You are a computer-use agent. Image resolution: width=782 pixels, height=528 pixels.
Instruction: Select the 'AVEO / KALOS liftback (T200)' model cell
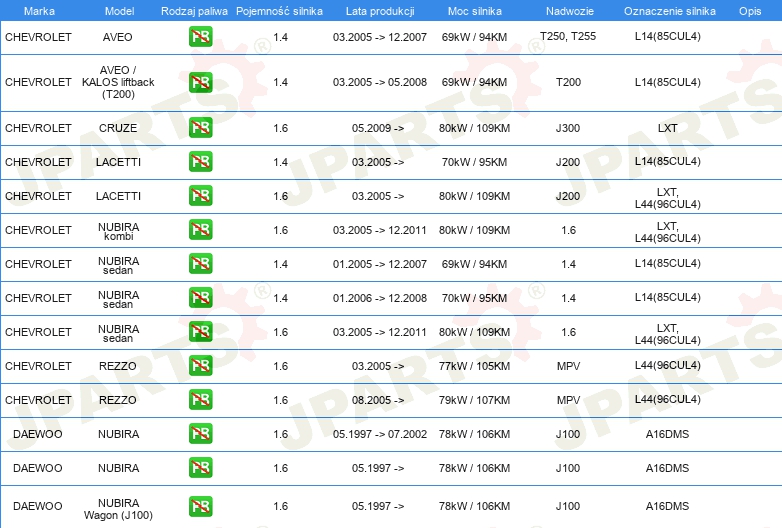tap(118, 82)
